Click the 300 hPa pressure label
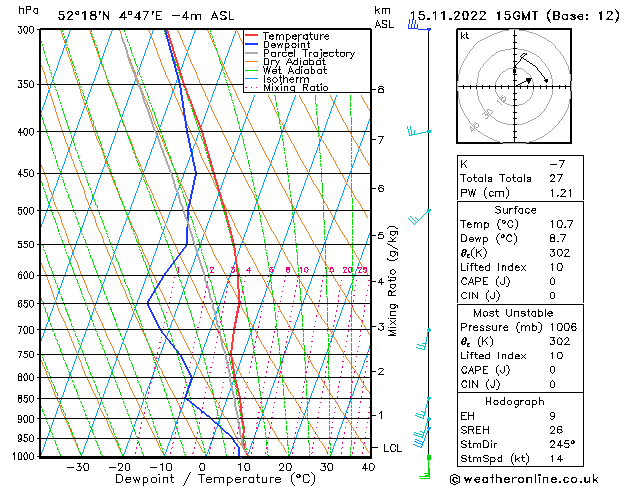629x486 pixels. 28,30
